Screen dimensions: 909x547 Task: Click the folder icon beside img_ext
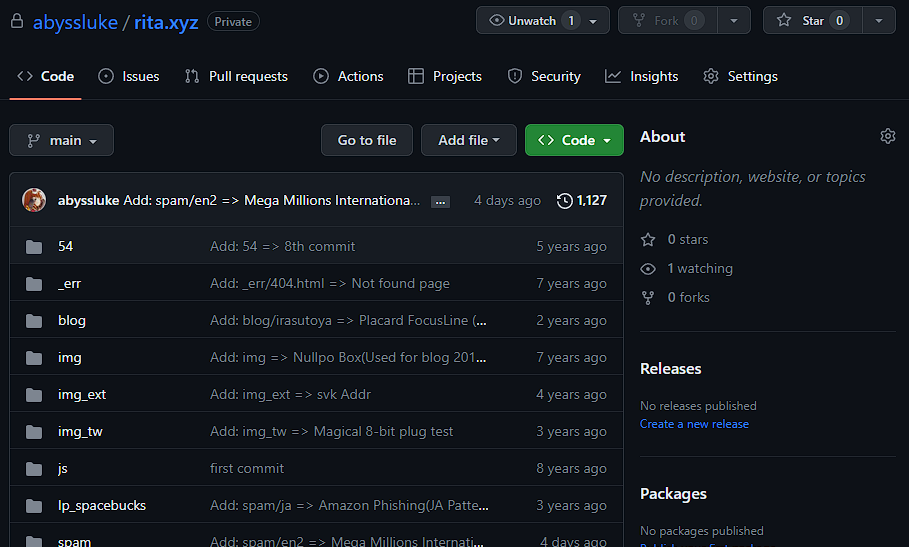(x=34, y=395)
